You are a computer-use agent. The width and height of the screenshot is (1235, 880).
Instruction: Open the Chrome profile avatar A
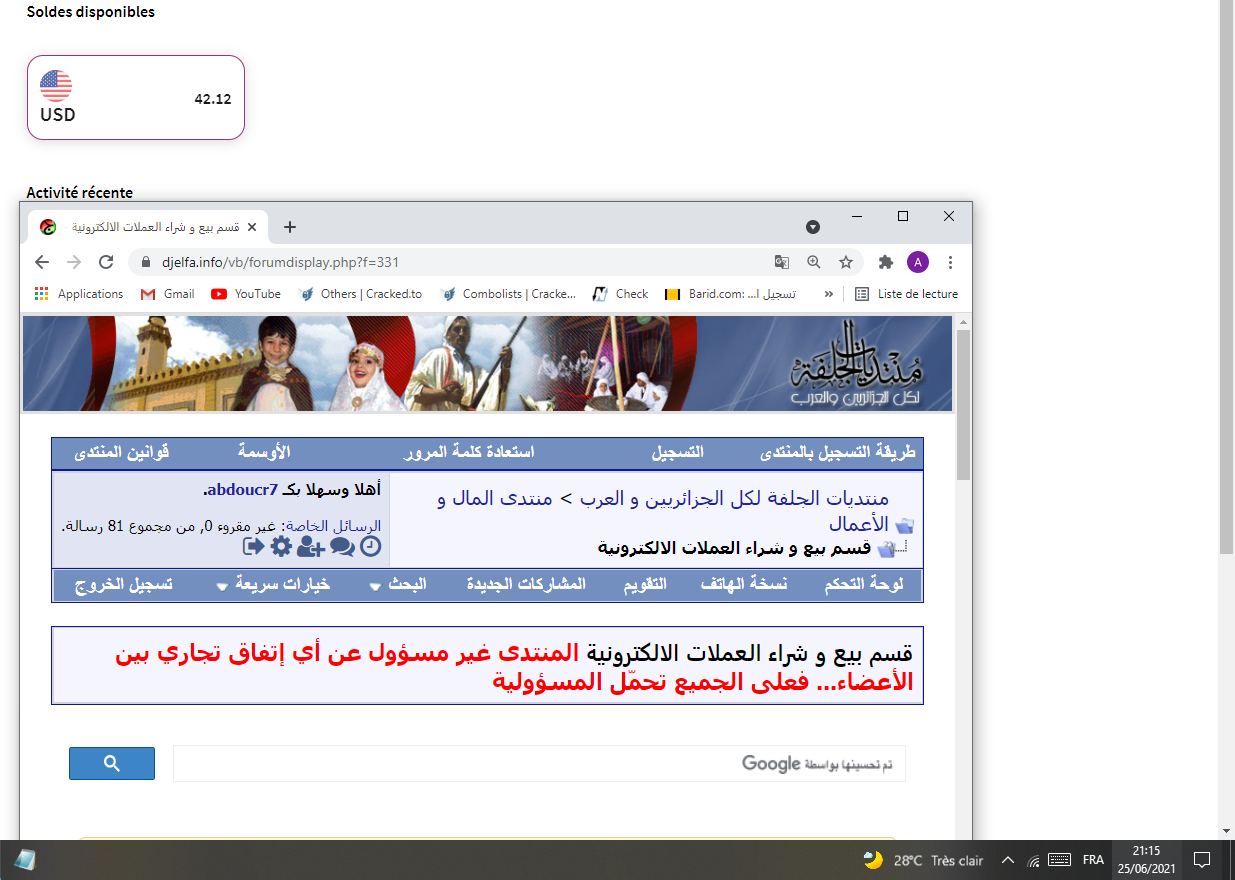tap(918, 262)
